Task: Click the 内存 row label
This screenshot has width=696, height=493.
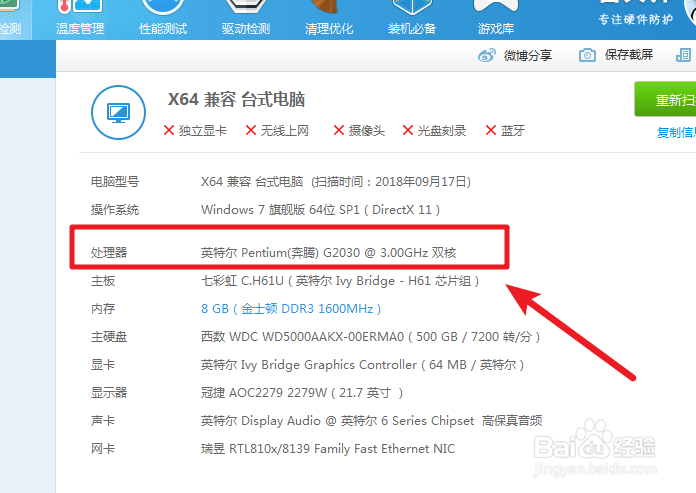Action: 103,309
